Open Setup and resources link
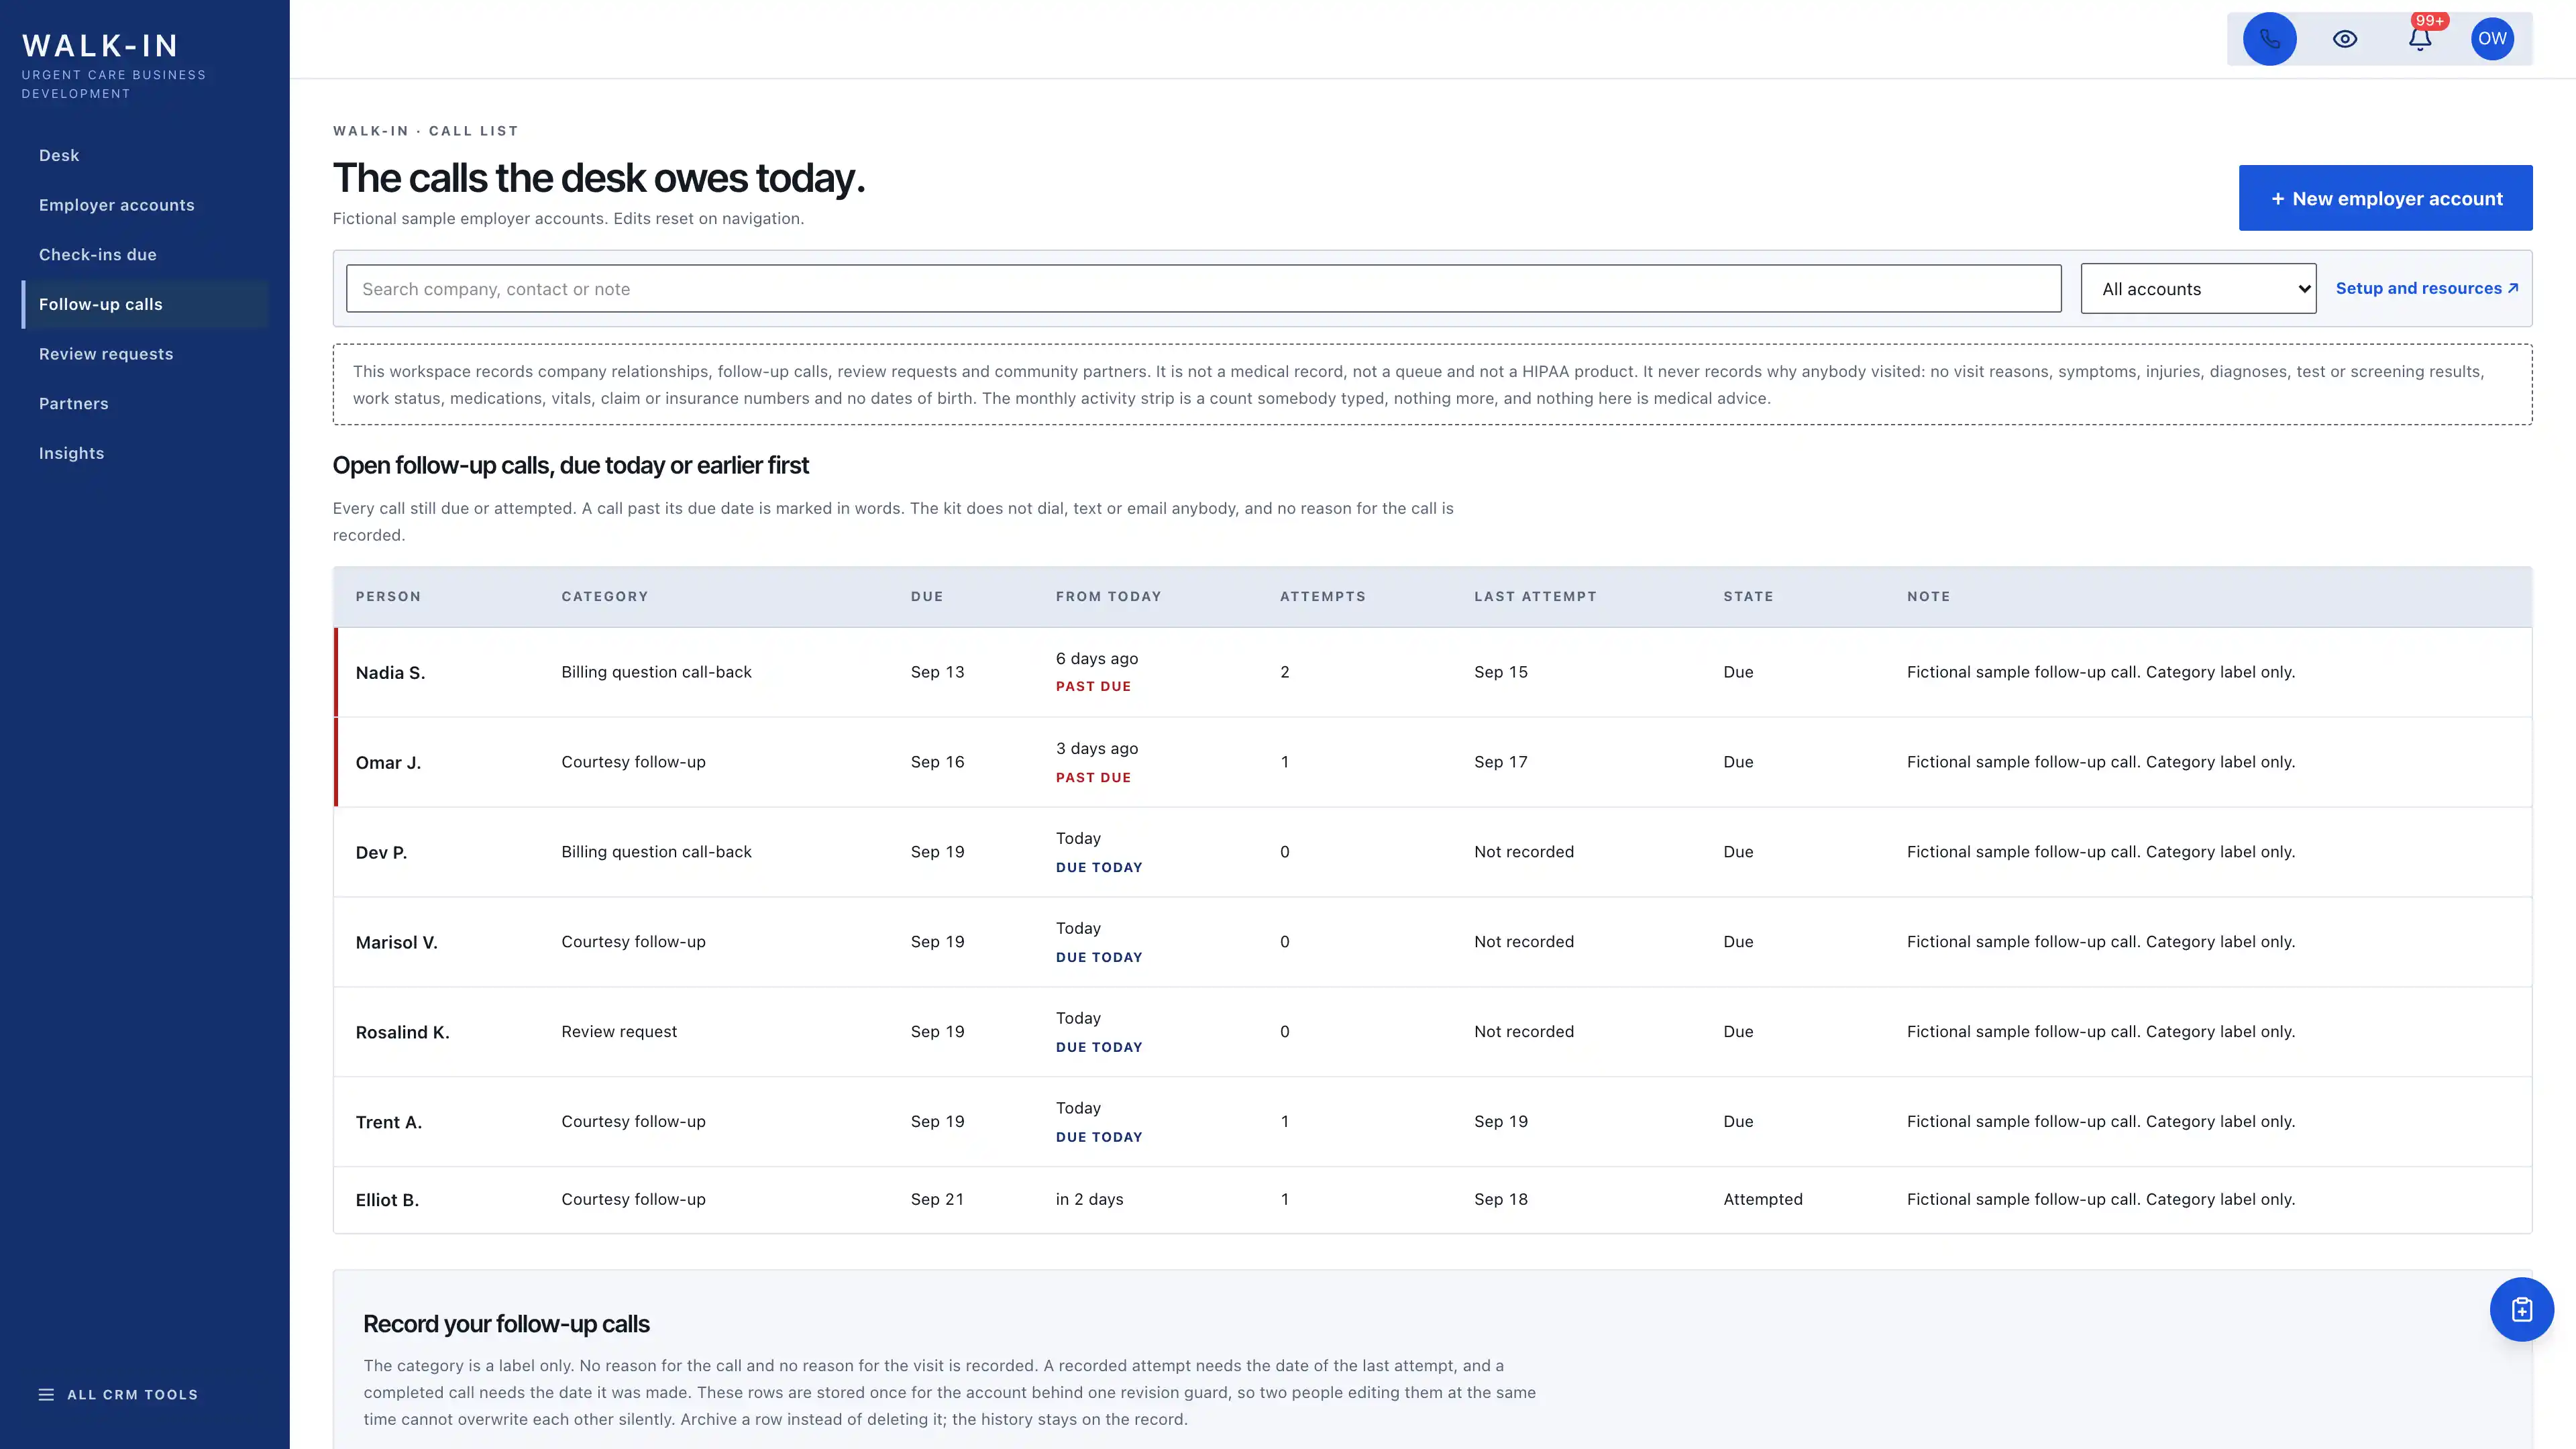Image resolution: width=2576 pixels, height=1449 pixels. (x=2426, y=288)
